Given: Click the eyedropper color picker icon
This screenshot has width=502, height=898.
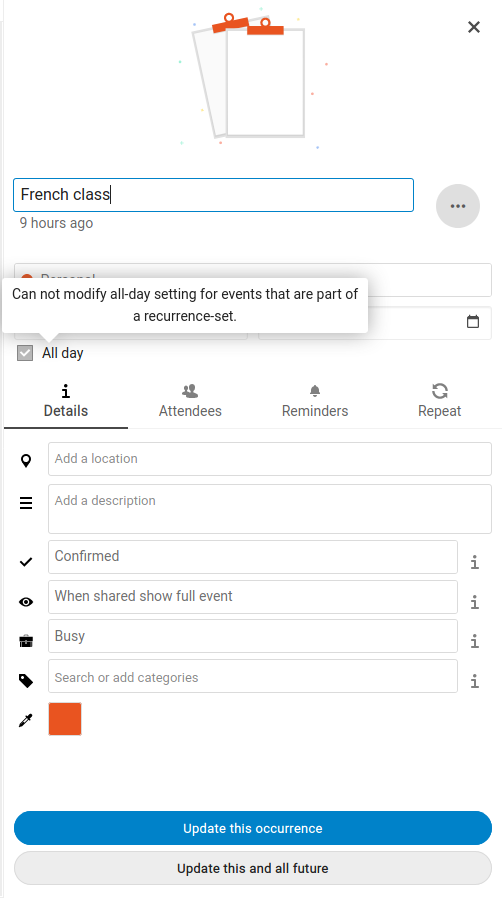Looking at the screenshot, I should point(26,720).
